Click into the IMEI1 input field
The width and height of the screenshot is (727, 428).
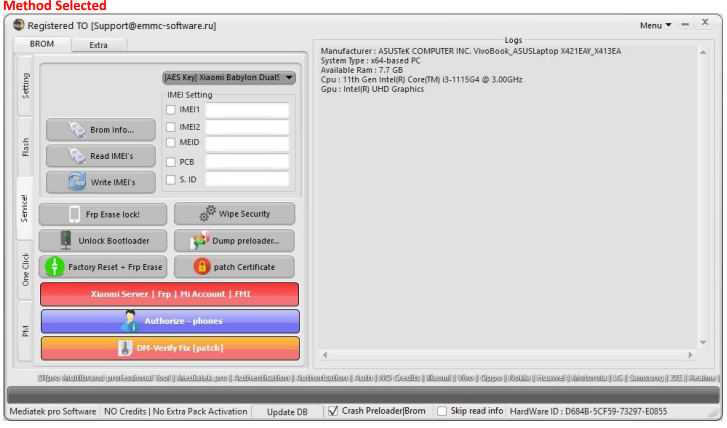click(247, 109)
